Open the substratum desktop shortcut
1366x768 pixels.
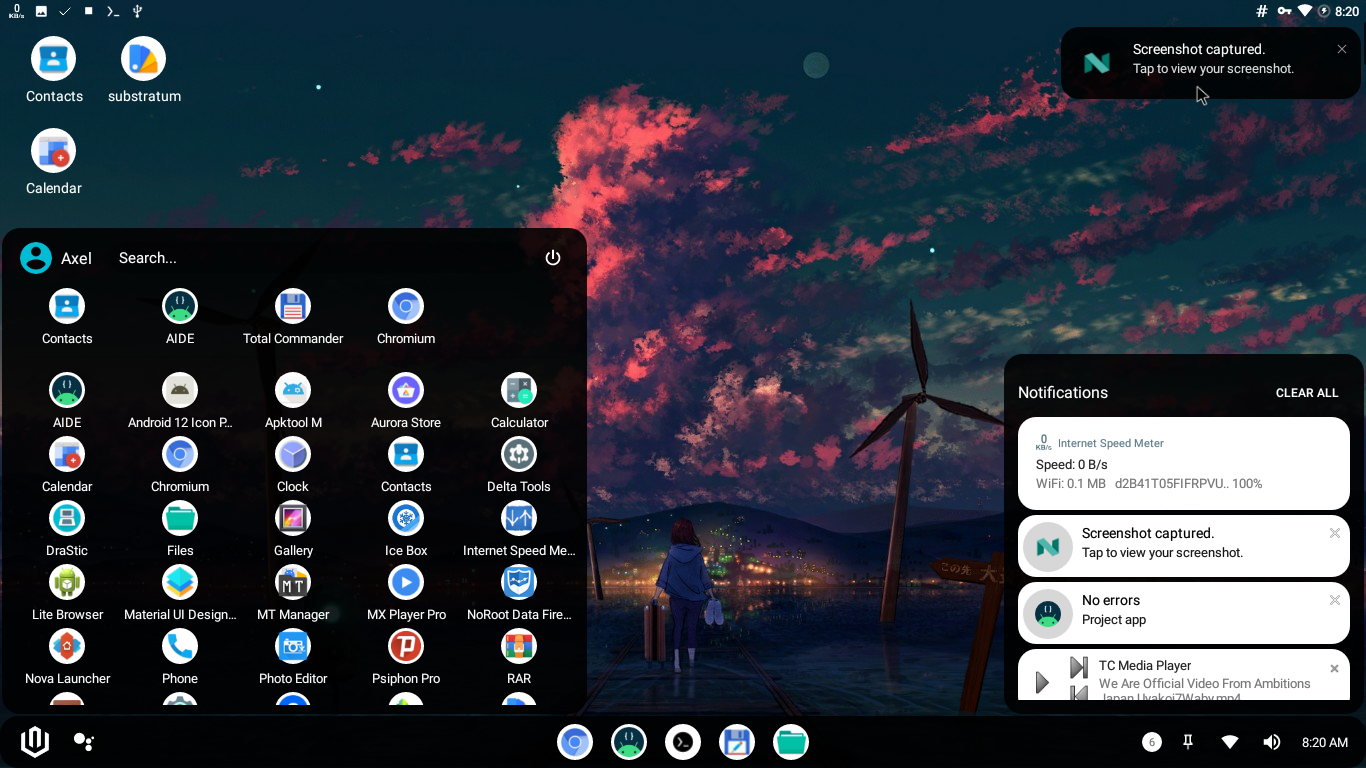pos(144,69)
